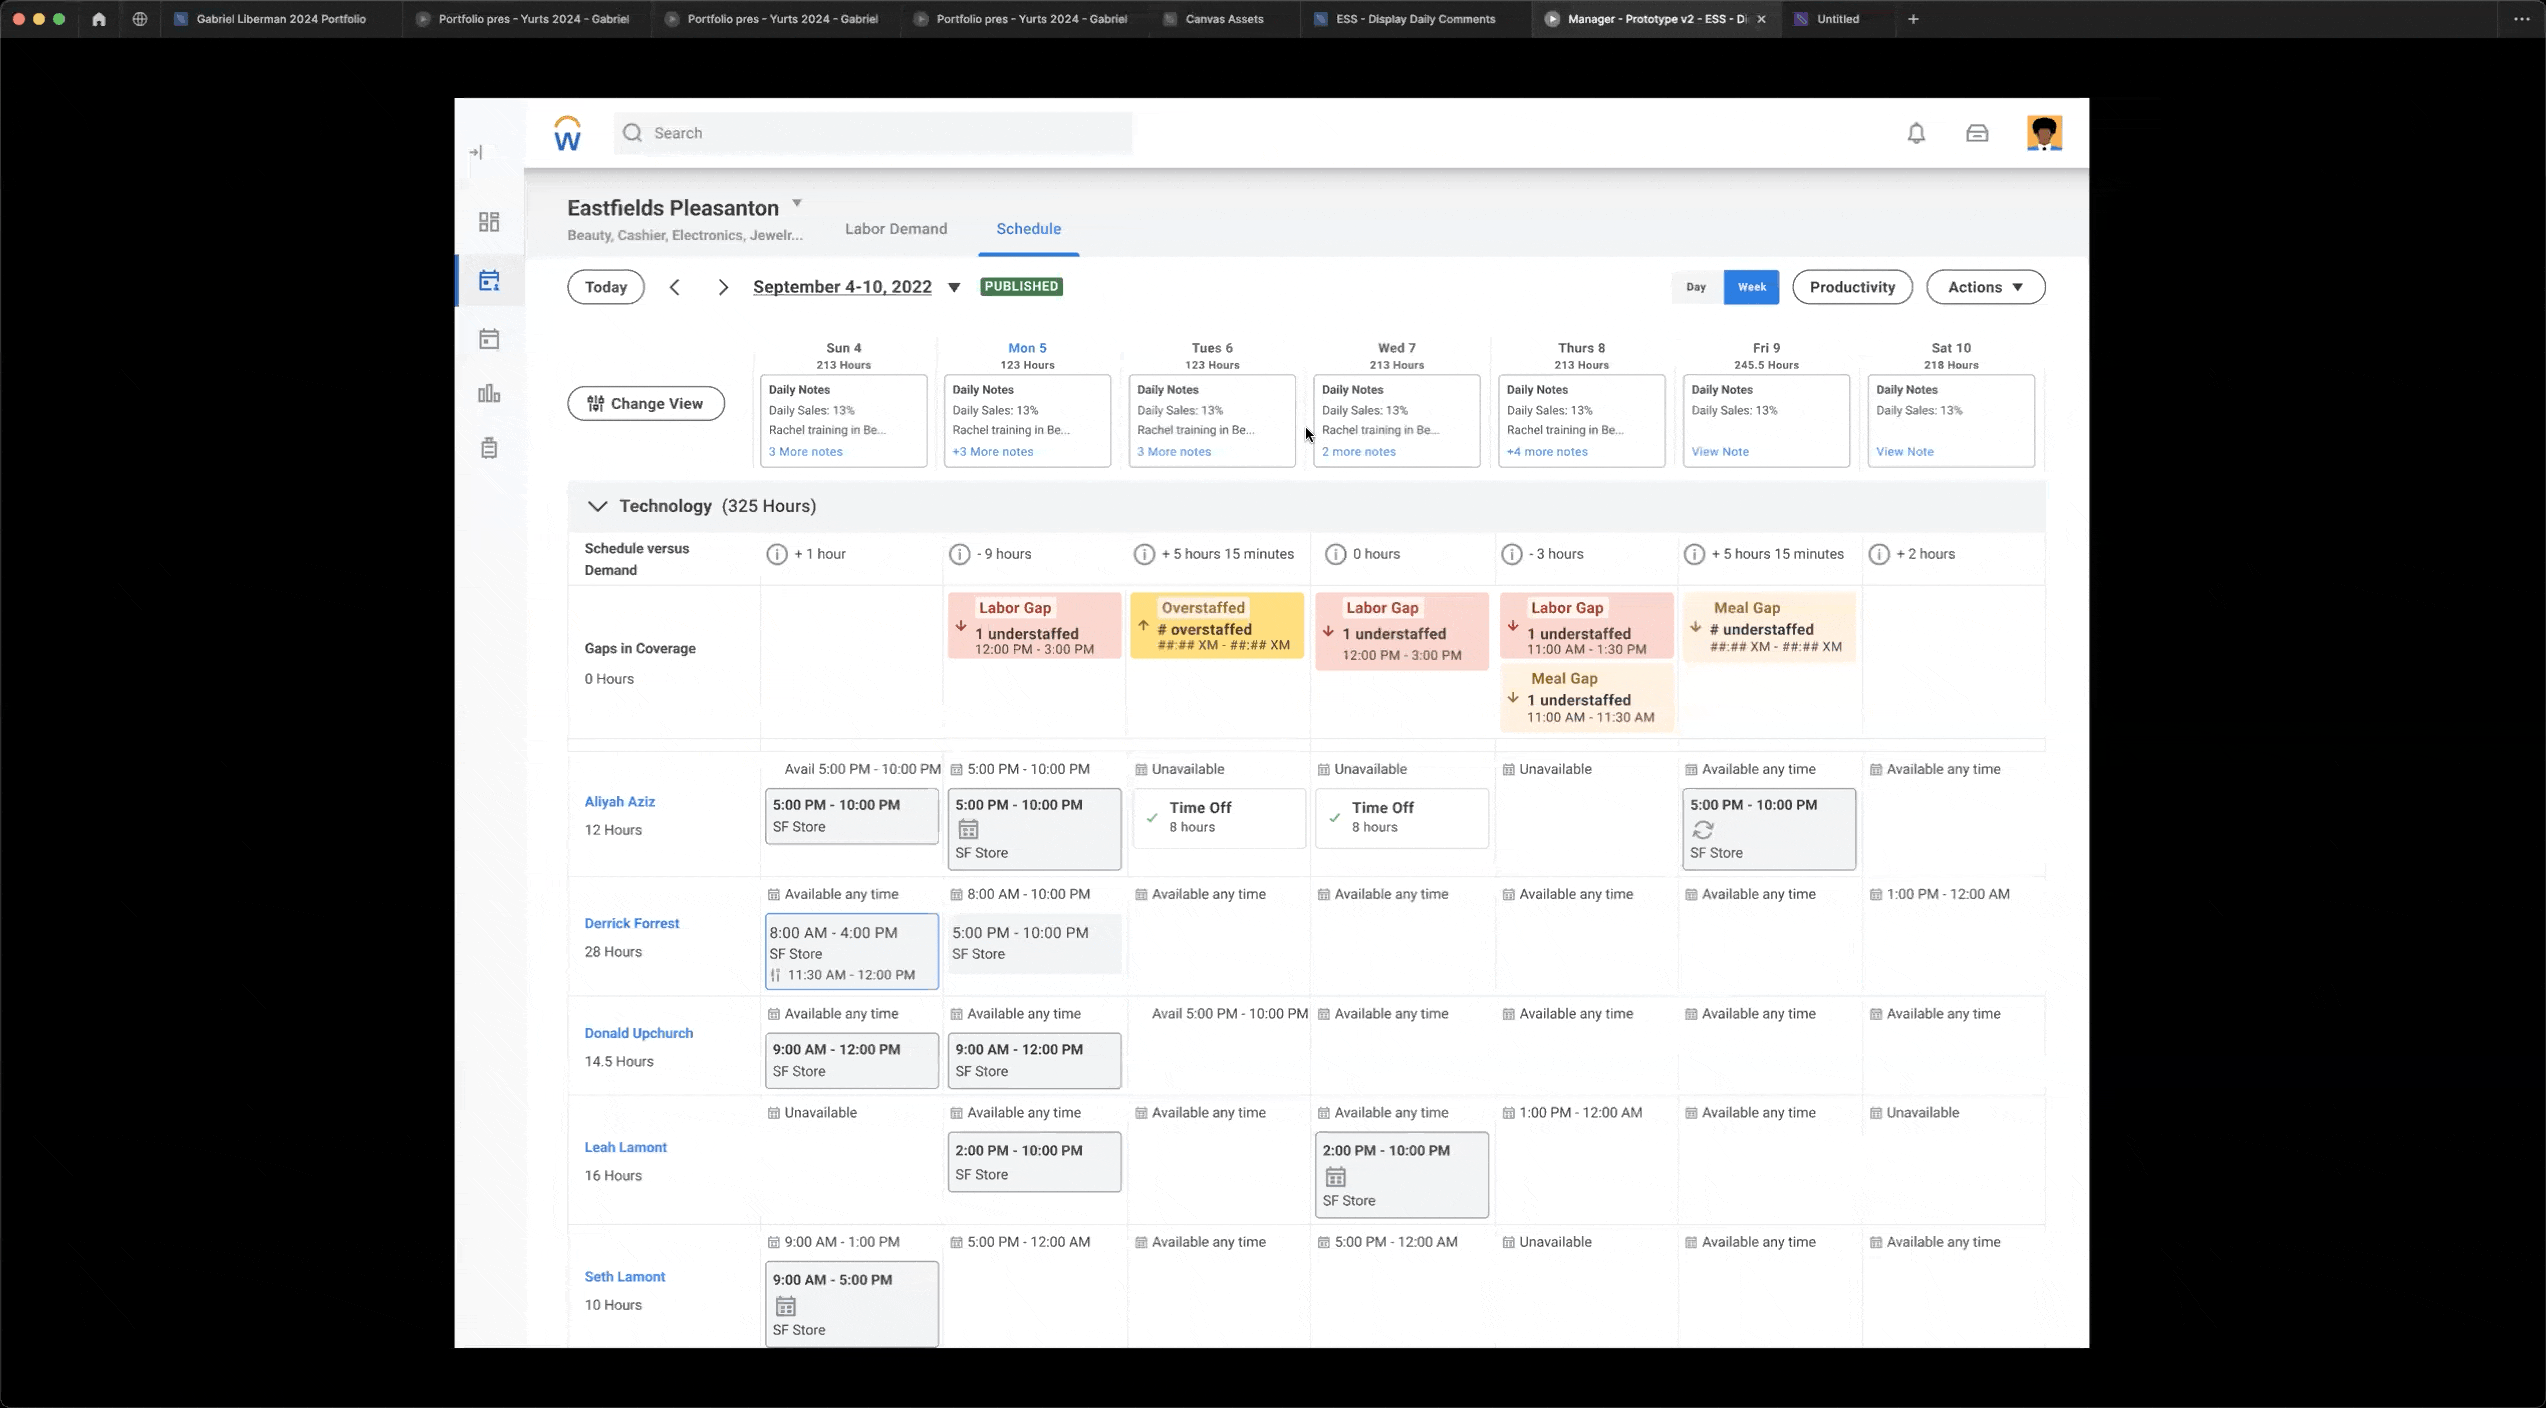The width and height of the screenshot is (2546, 1408).
Task: Switch to ESS - Display Daily Comments tab
Action: (x=1415, y=19)
